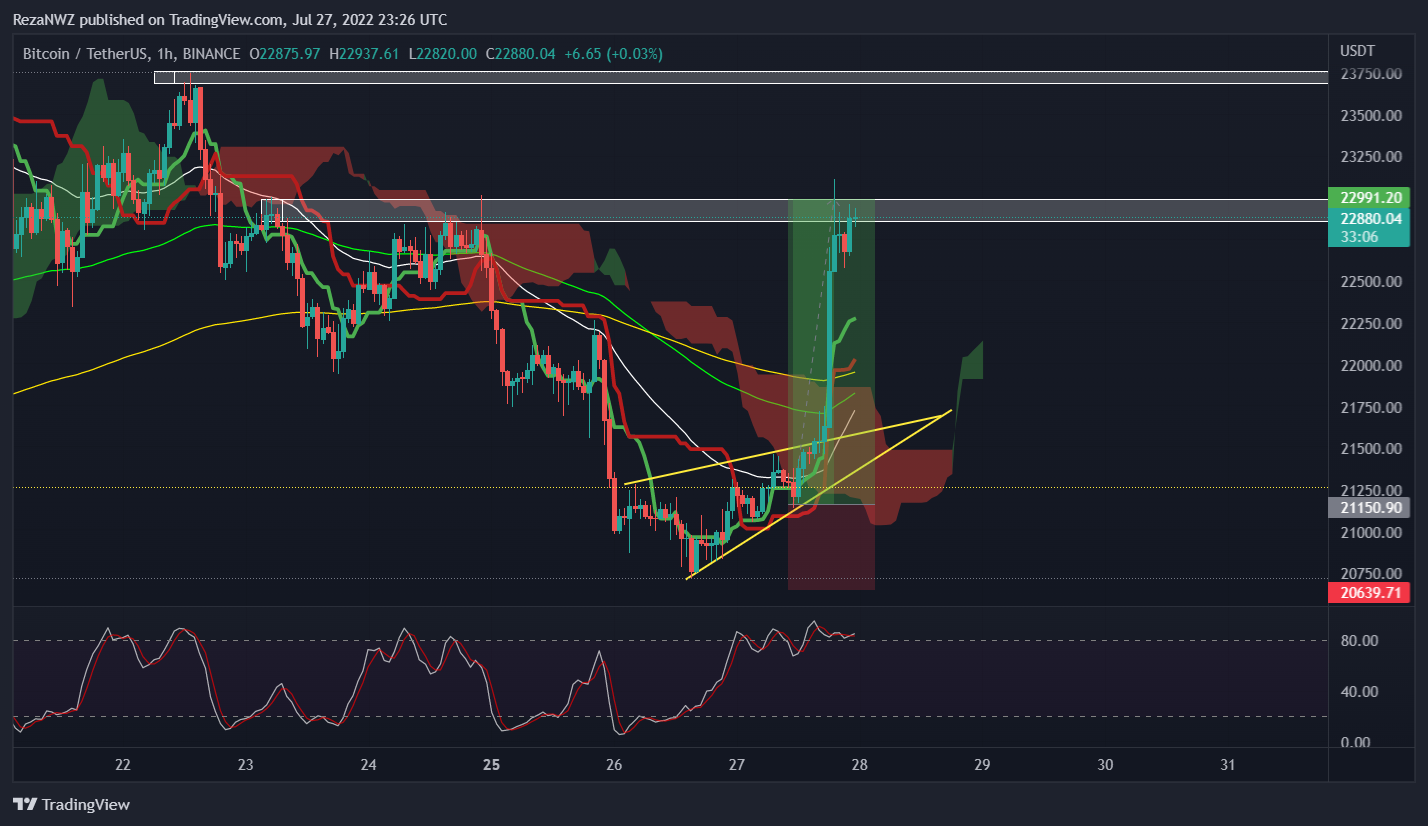
Task: Click date 26 on the time axis
Action: pyautogui.click(x=614, y=765)
